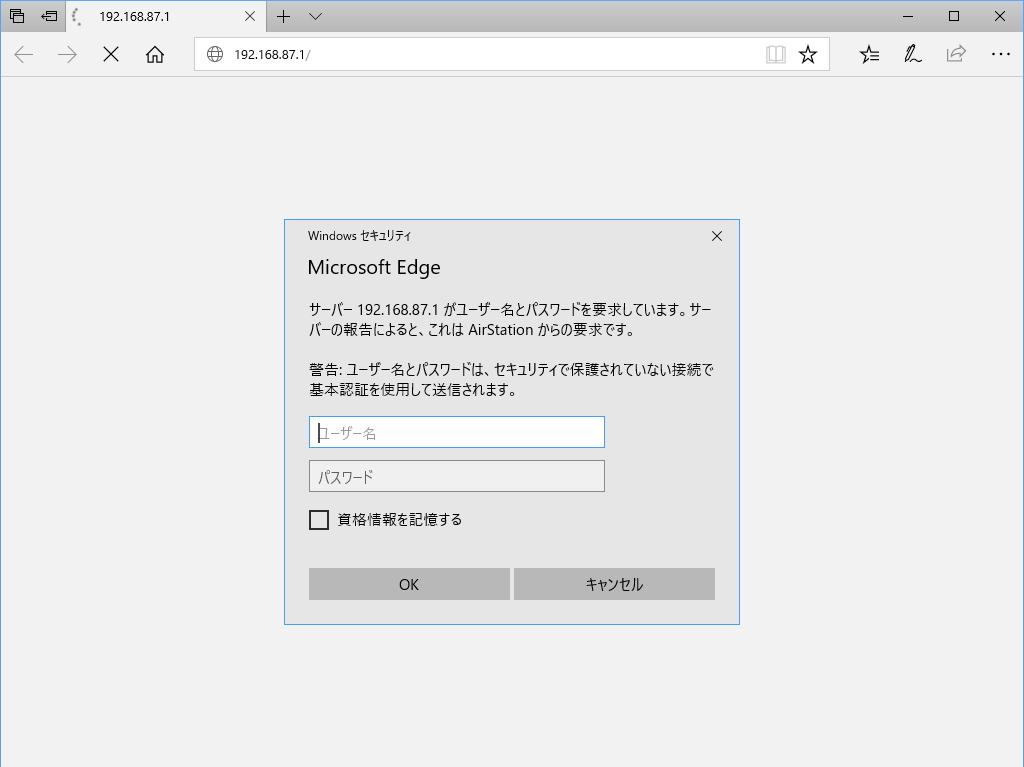Close the Windows セキュリティ dialog
1024x767 pixels.
(x=717, y=236)
